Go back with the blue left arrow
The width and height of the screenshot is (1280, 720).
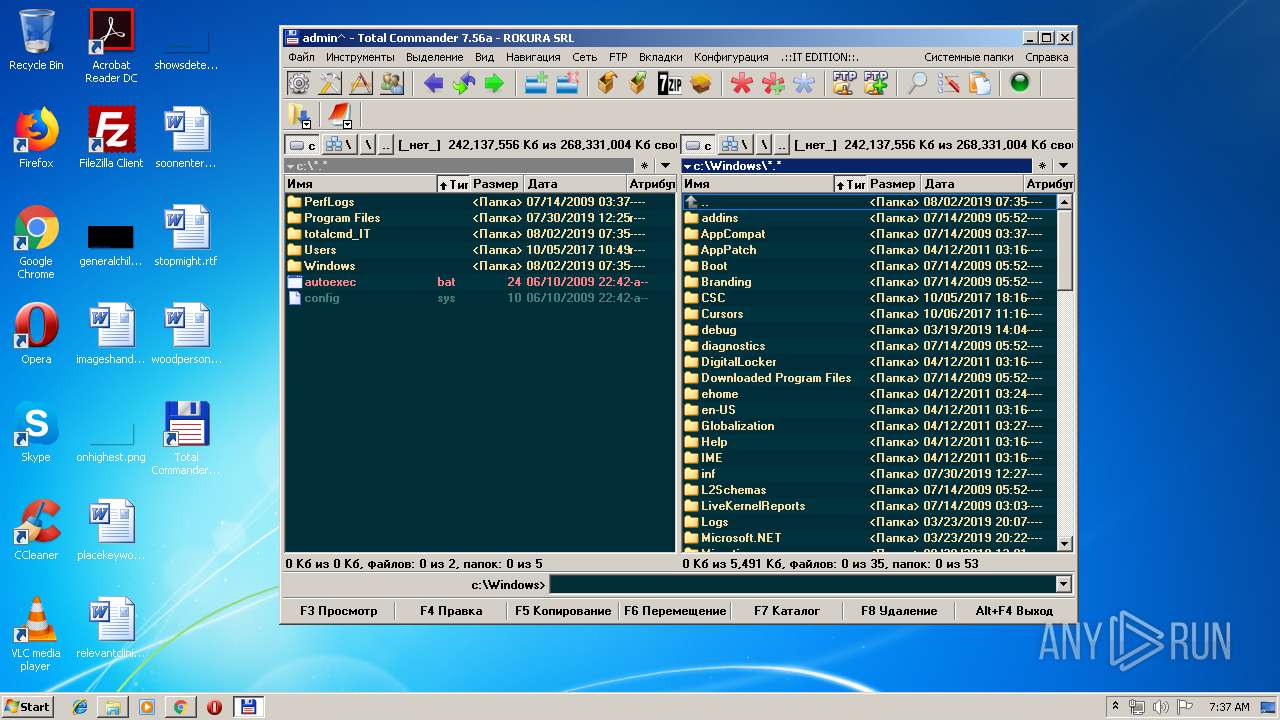pos(433,83)
